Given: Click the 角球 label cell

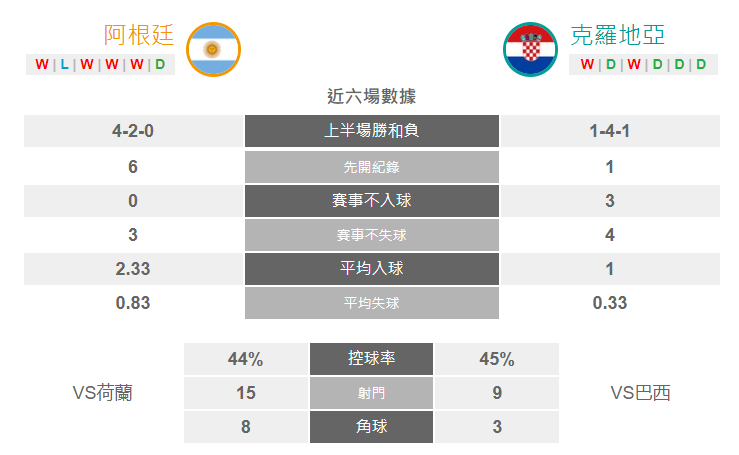Looking at the screenshot, I should (371, 427).
